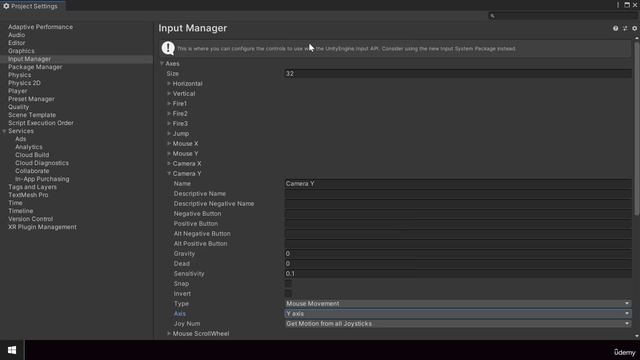Open the Axis dropdown showing Y axis

(458, 313)
